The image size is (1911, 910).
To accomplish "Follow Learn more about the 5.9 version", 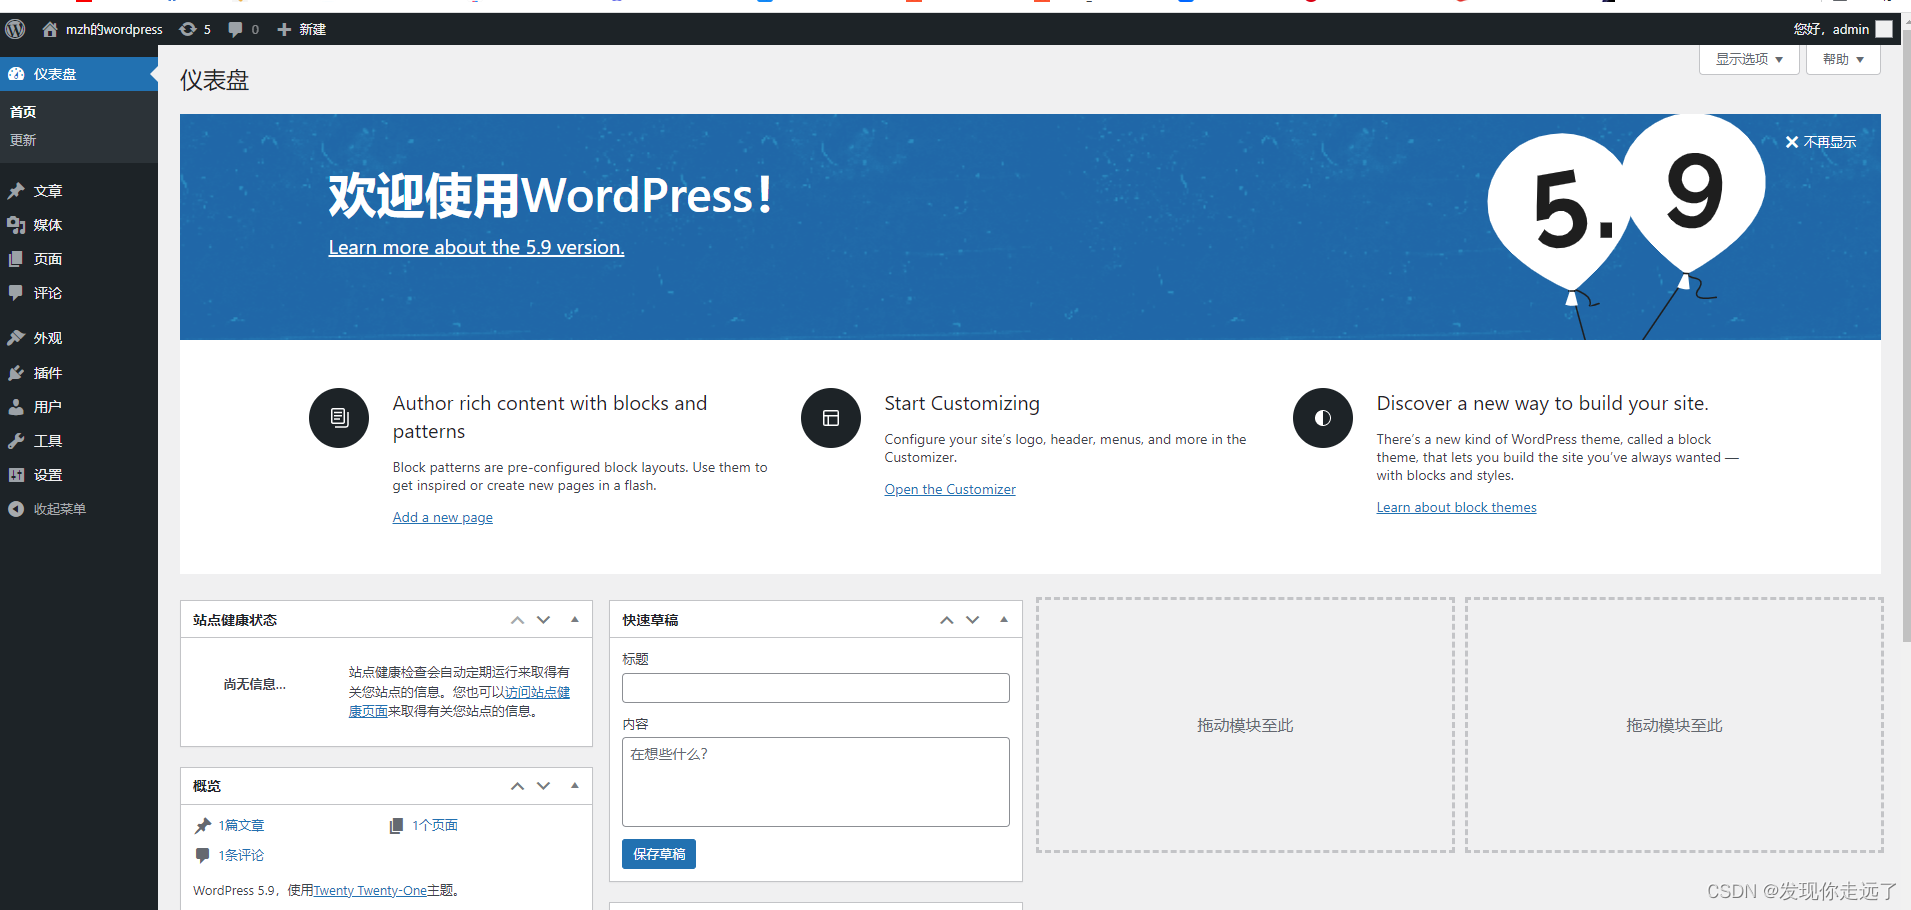I will point(476,247).
